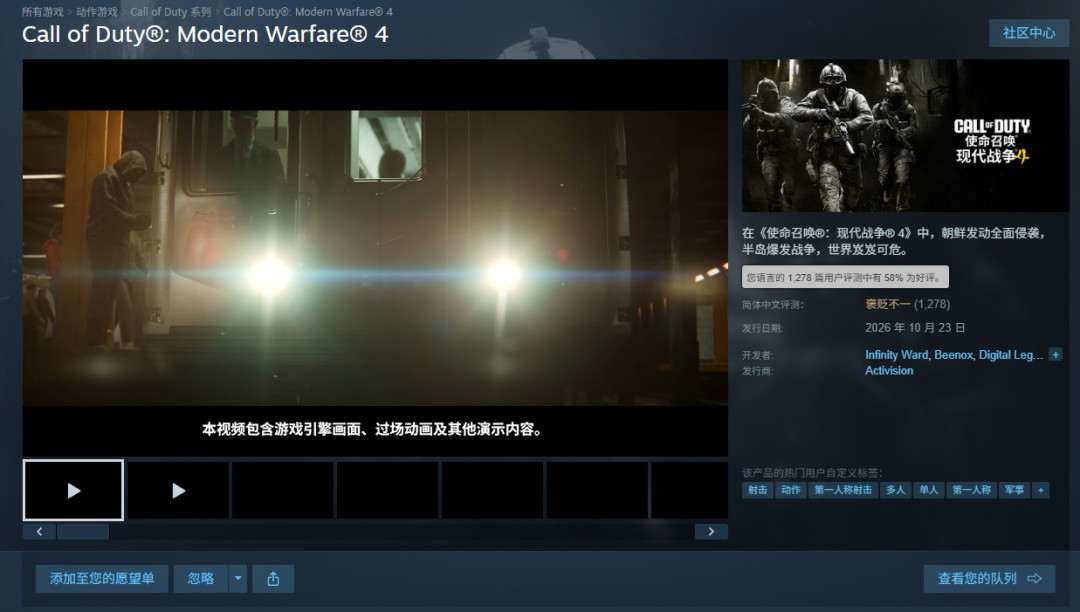This screenshot has width=1080, height=612.
Task: Open 动作游戏 breadcrumb link
Action: 96,12
